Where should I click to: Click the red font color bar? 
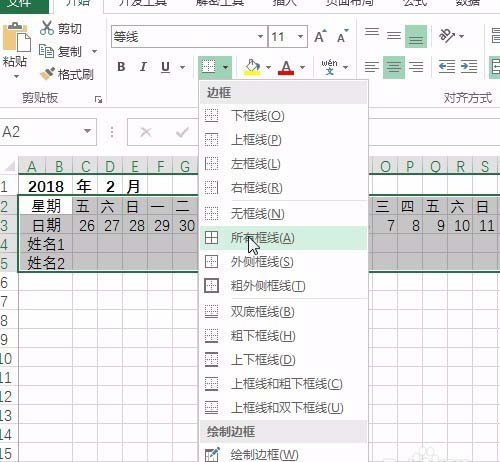286,73
